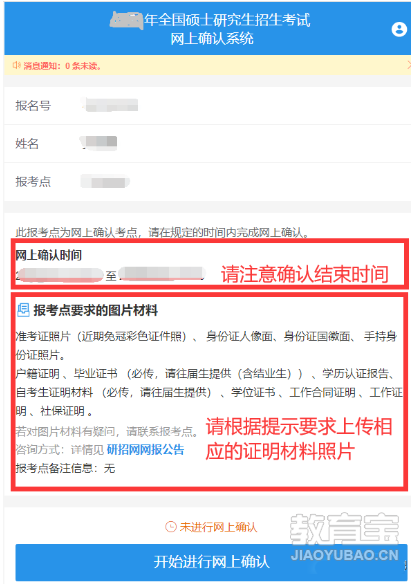Expand the notification bar right arrow
Image resolution: width=420 pixels, height=584 pixels.
tap(408, 65)
